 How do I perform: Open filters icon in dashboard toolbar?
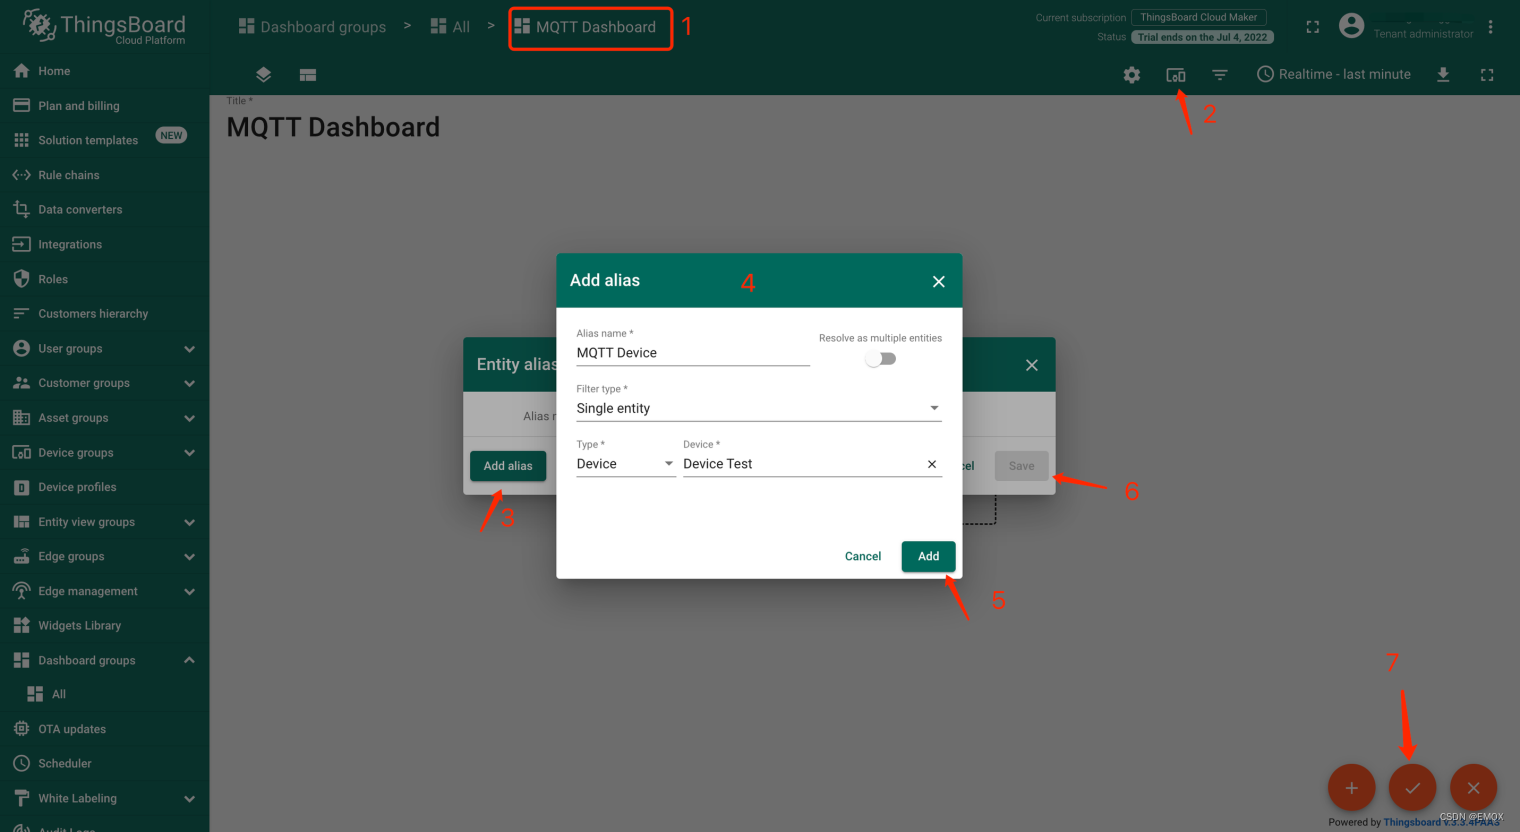[x=1220, y=75]
